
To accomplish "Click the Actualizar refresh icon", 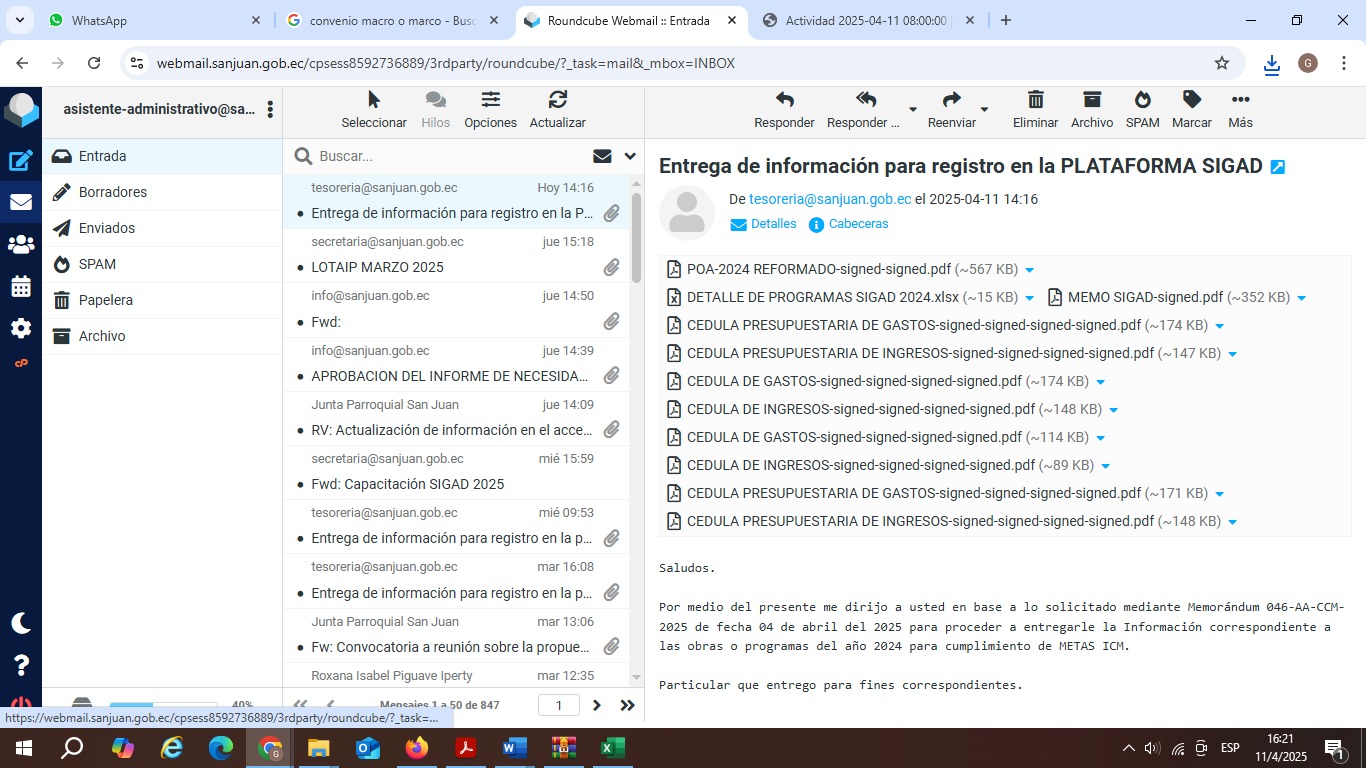I will [557, 100].
